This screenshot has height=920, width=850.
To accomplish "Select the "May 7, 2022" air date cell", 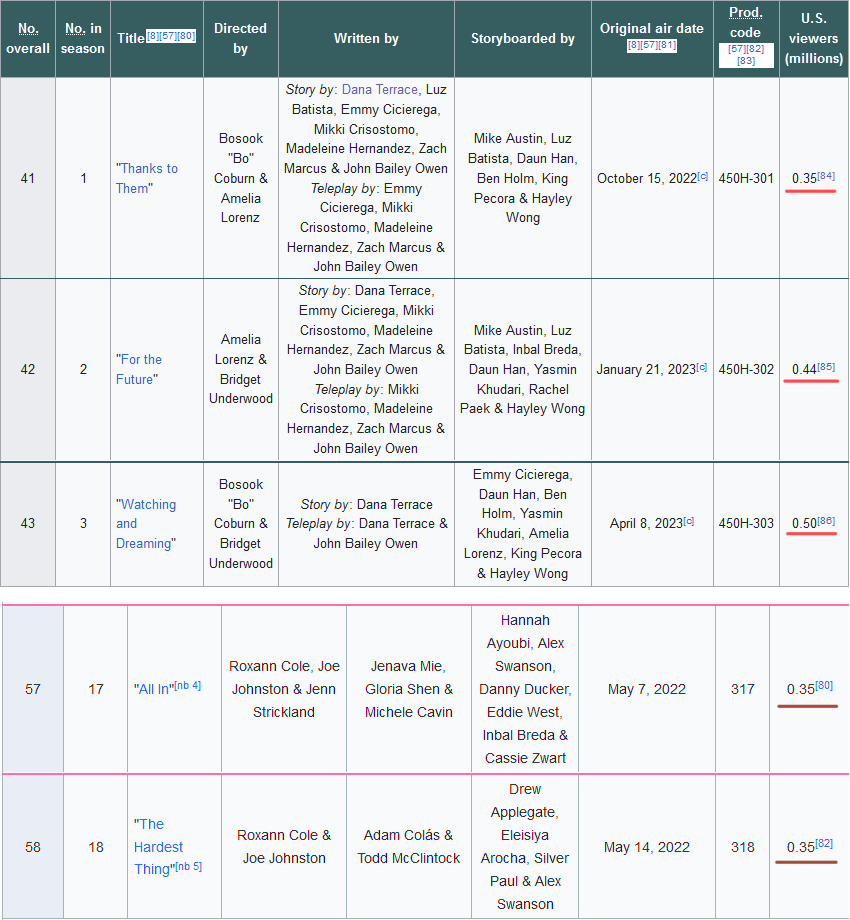I will click(646, 689).
